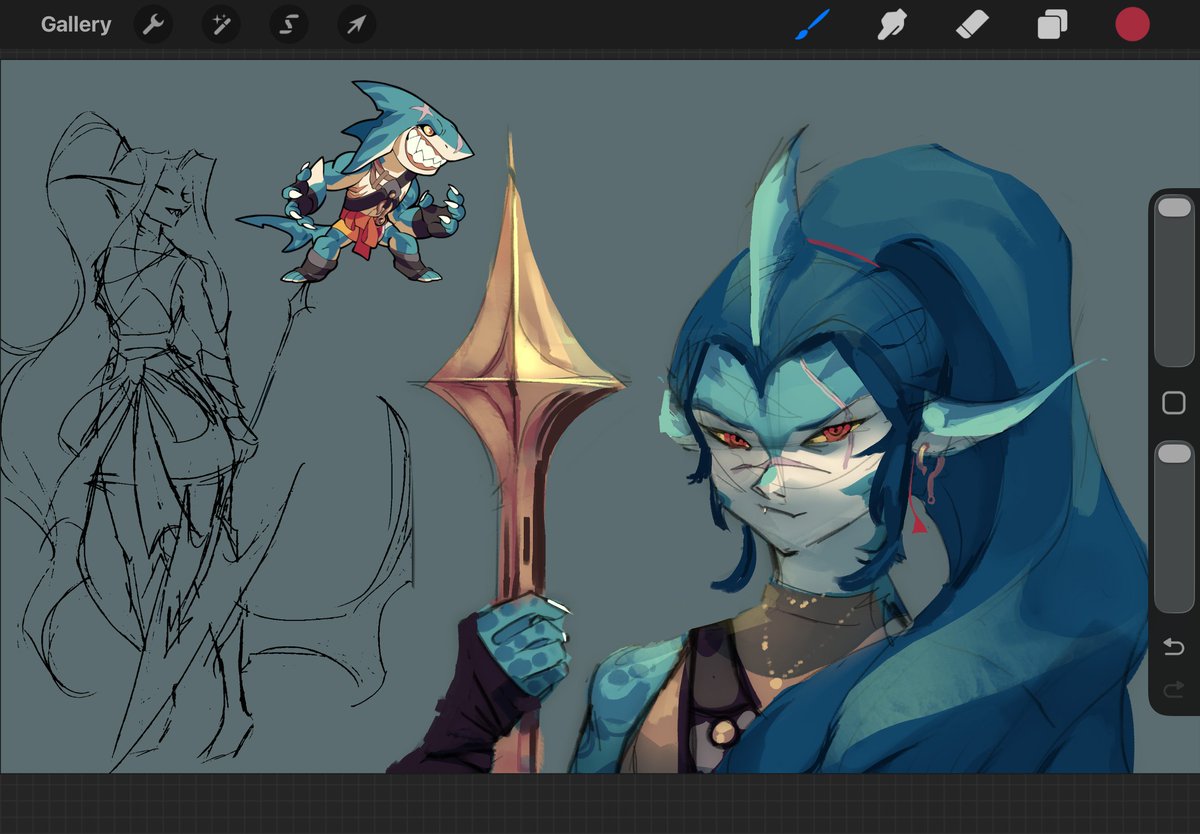Open the Actions wrench menu
This screenshot has height=834, width=1200.
(153, 25)
